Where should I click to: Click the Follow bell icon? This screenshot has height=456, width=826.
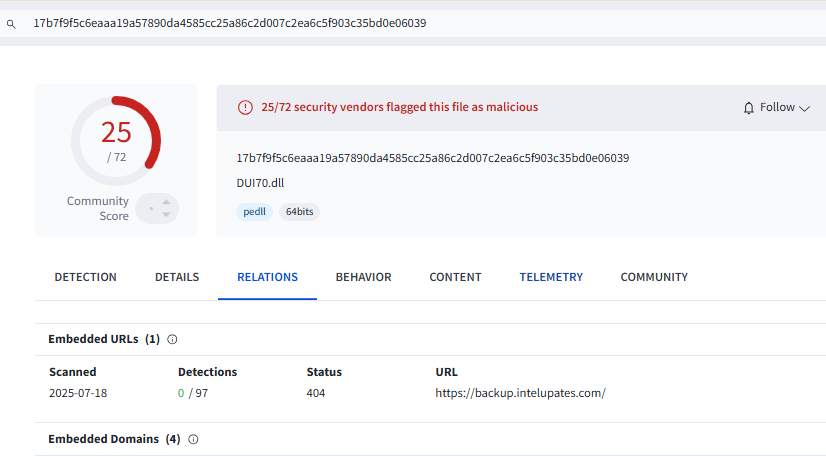click(749, 108)
